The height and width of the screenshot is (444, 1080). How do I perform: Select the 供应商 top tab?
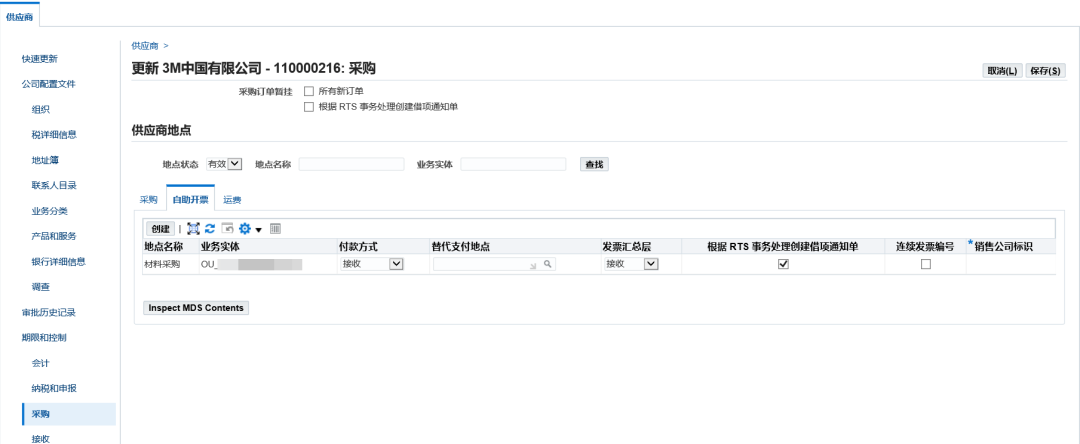(19, 17)
